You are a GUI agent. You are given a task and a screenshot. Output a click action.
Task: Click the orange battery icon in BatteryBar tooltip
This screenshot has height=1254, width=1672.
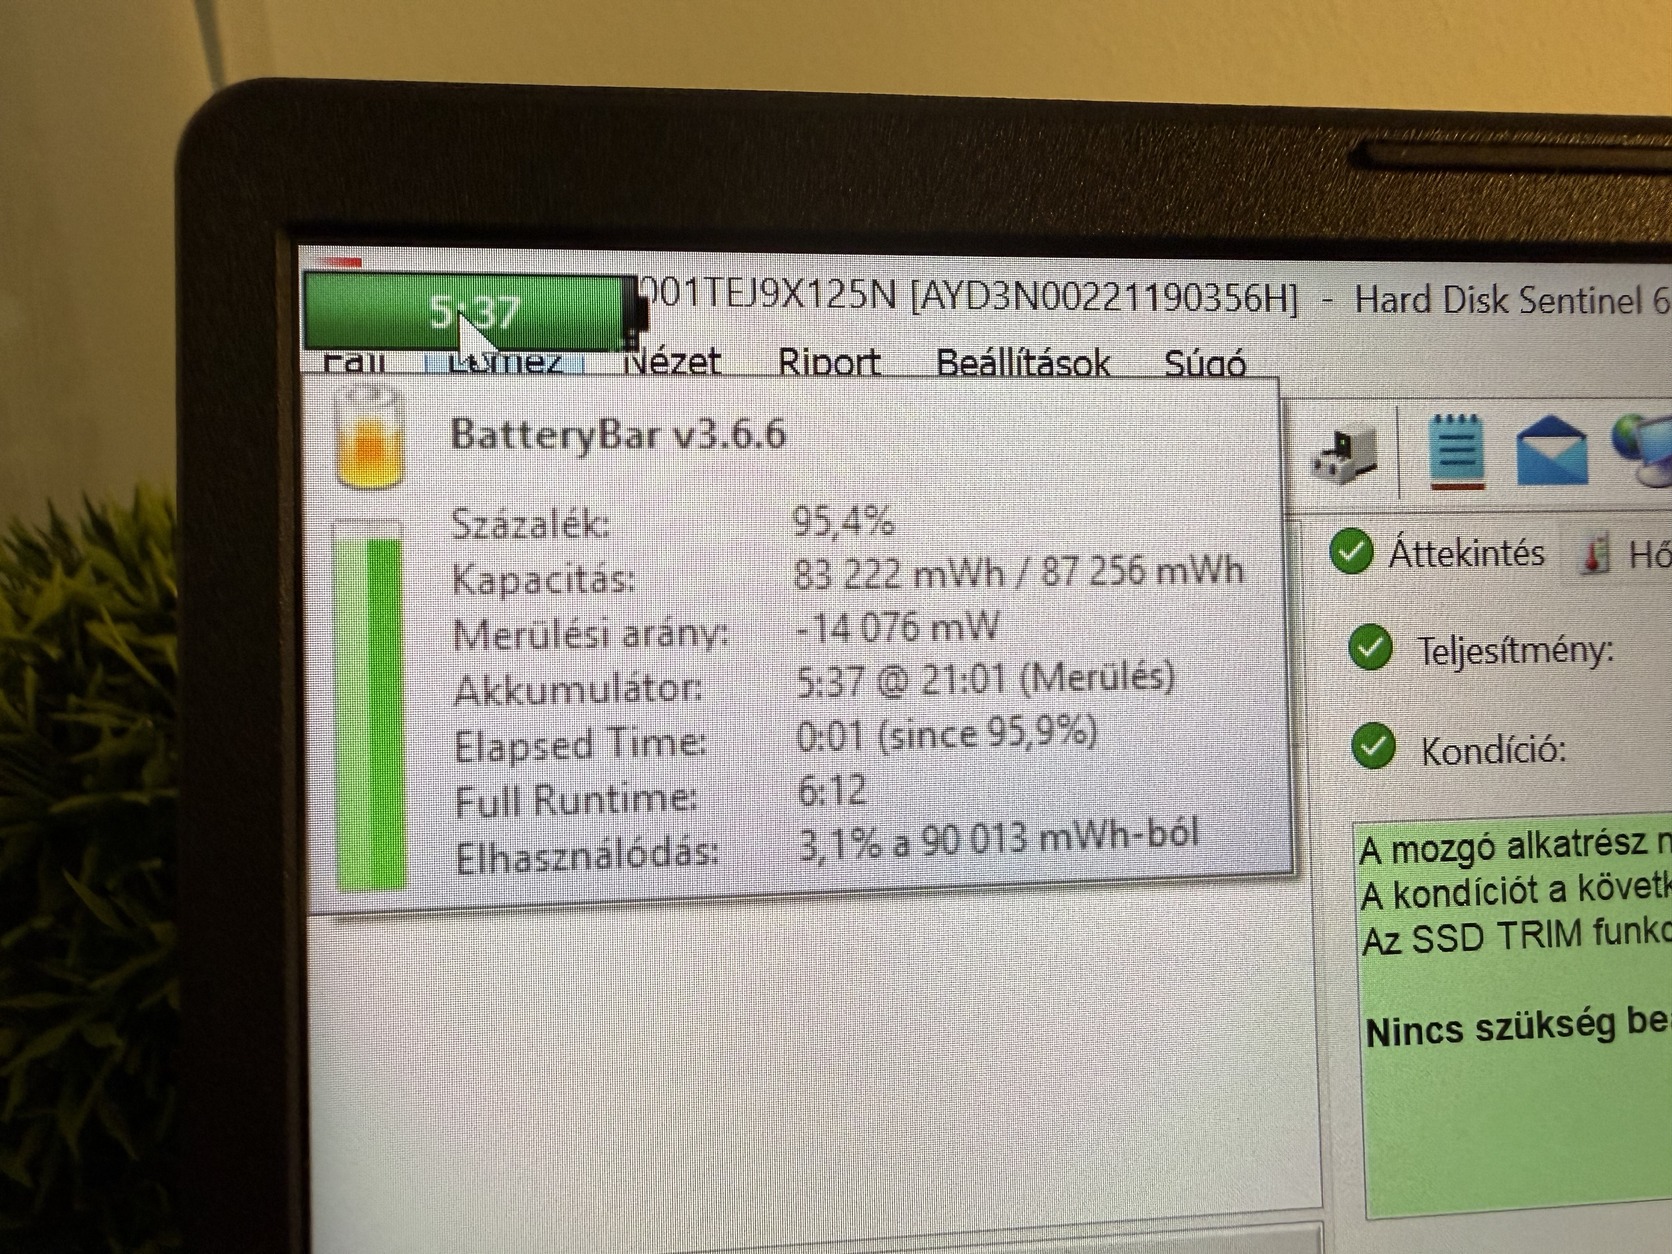tap(371, 439)
